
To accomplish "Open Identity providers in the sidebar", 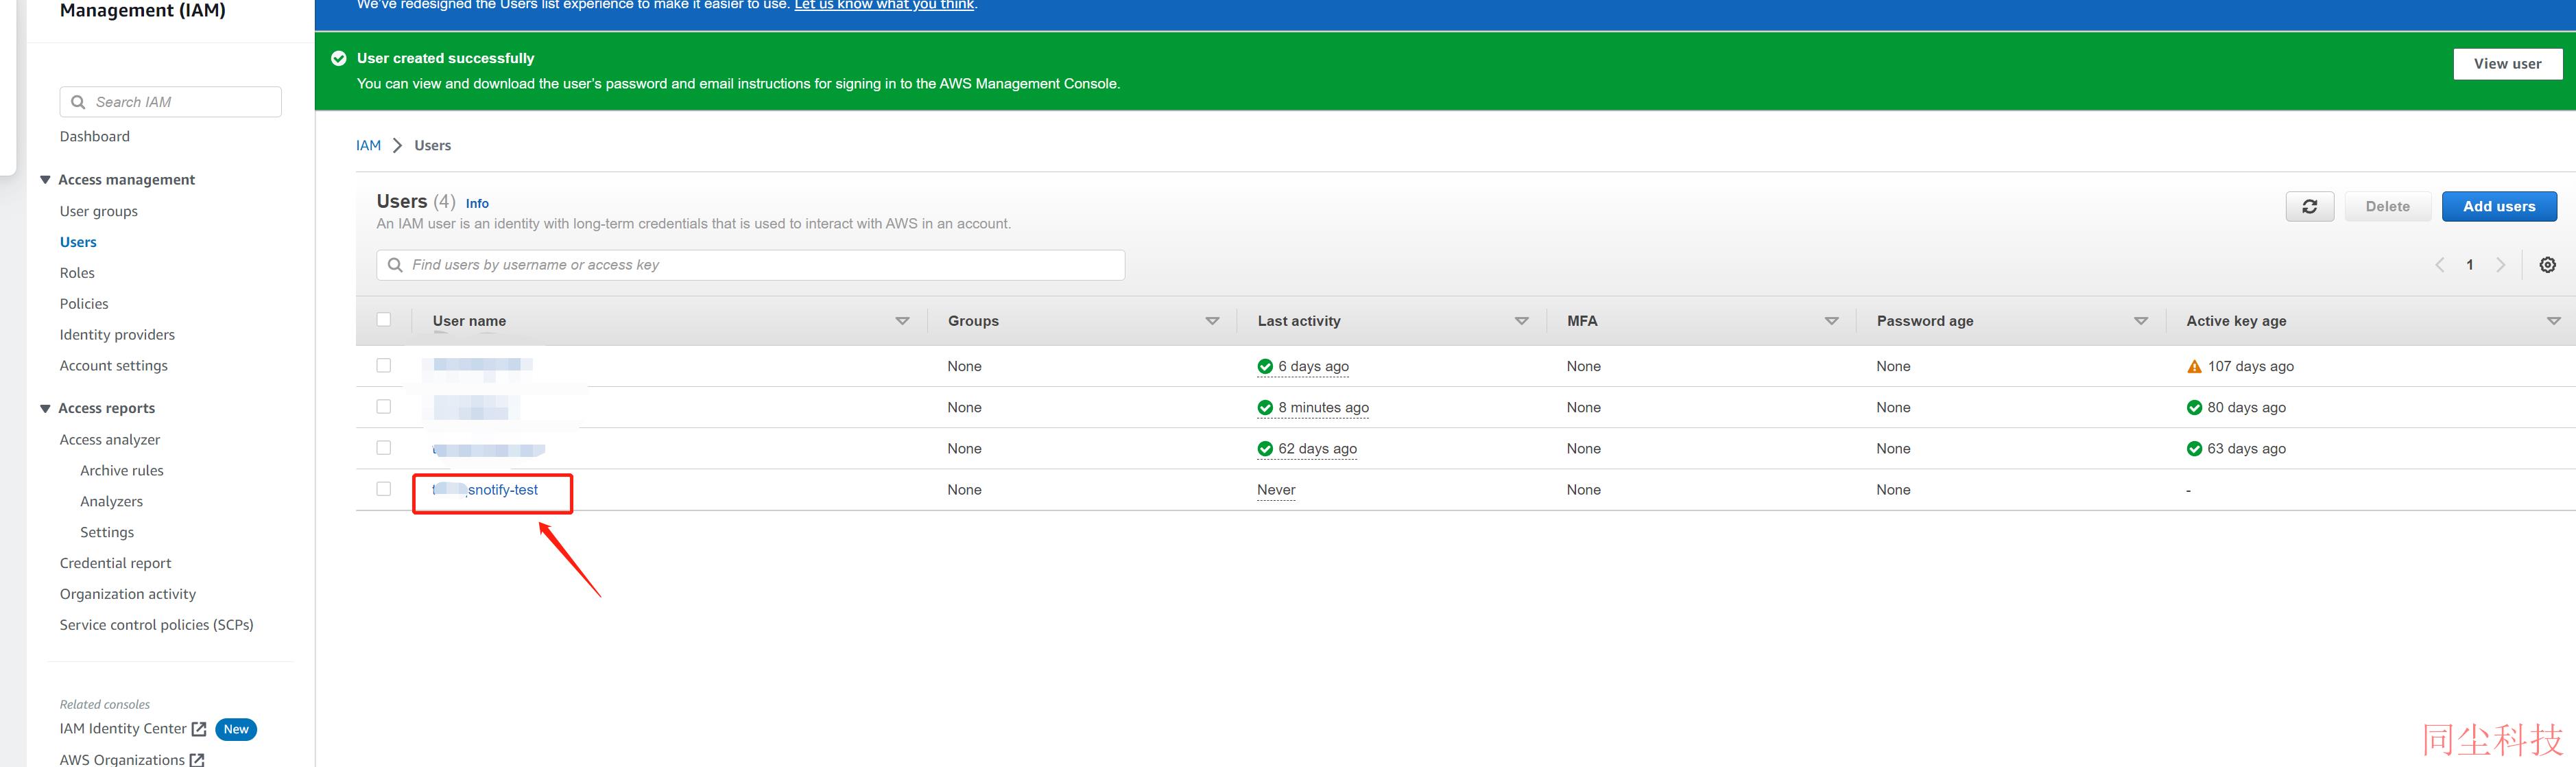I will pyautogui.click(x=117, y=335).
